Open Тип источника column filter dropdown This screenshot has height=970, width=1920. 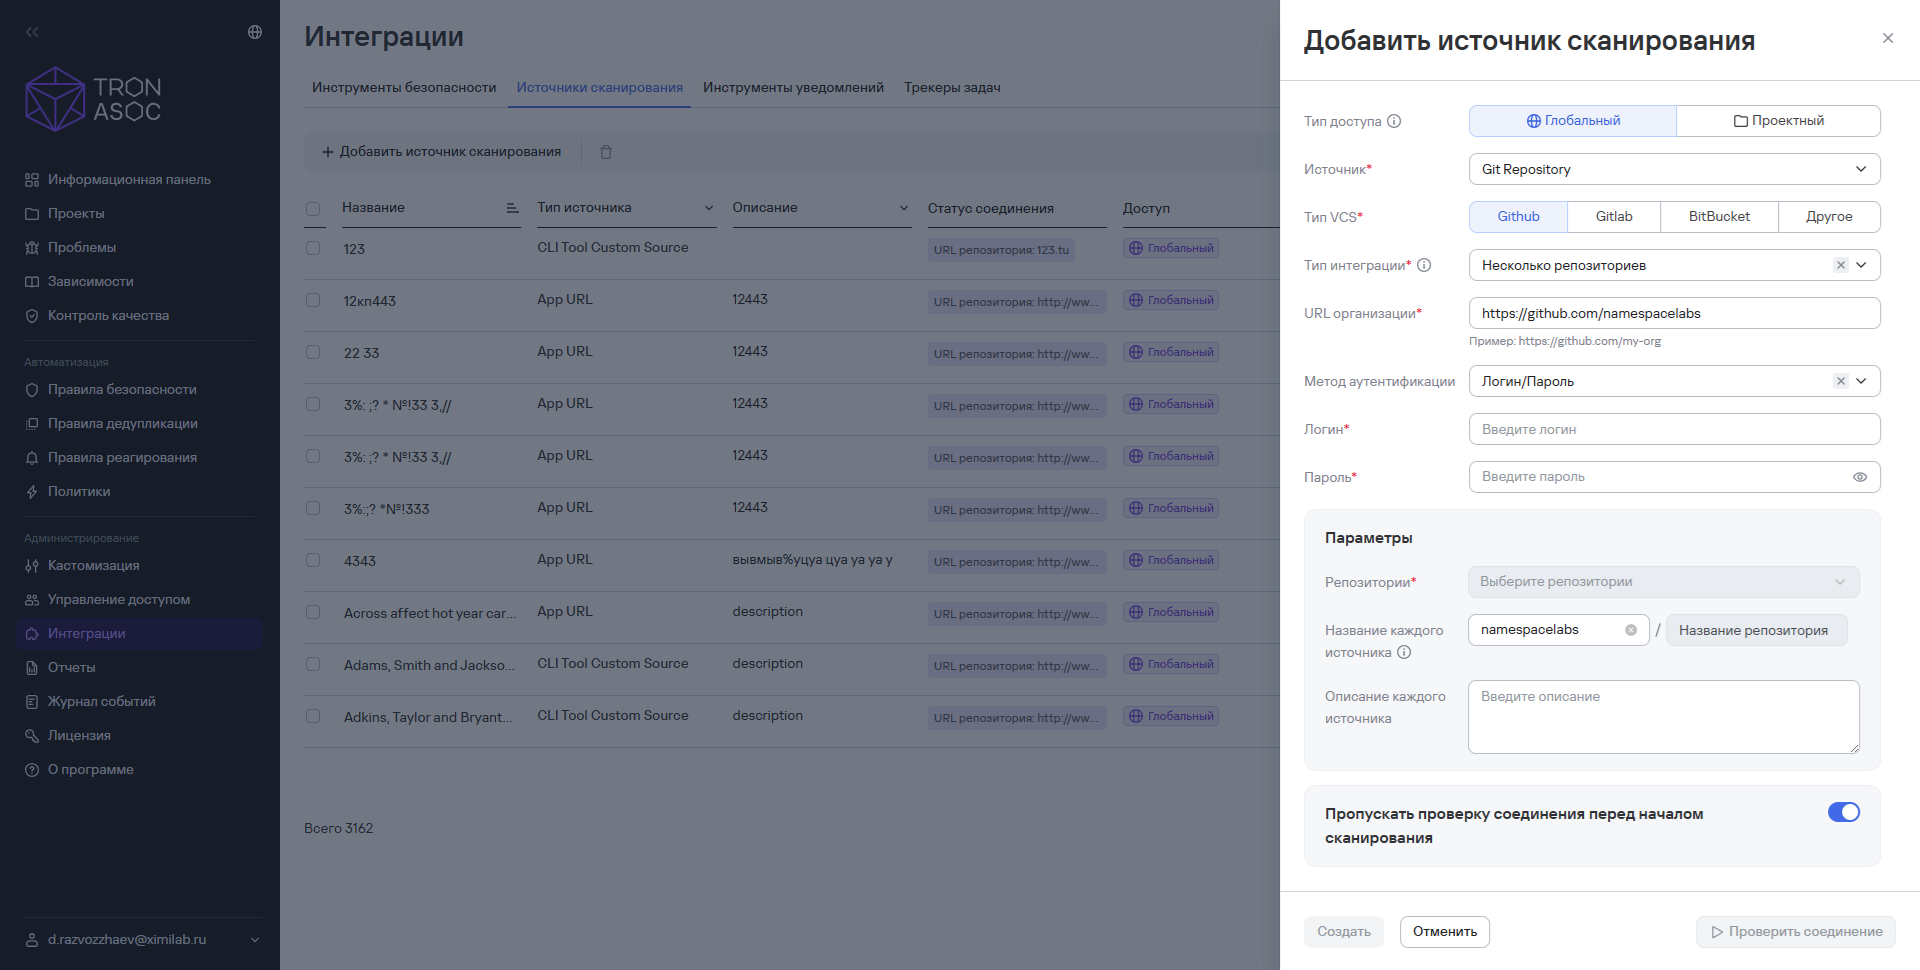pos(709,208)
